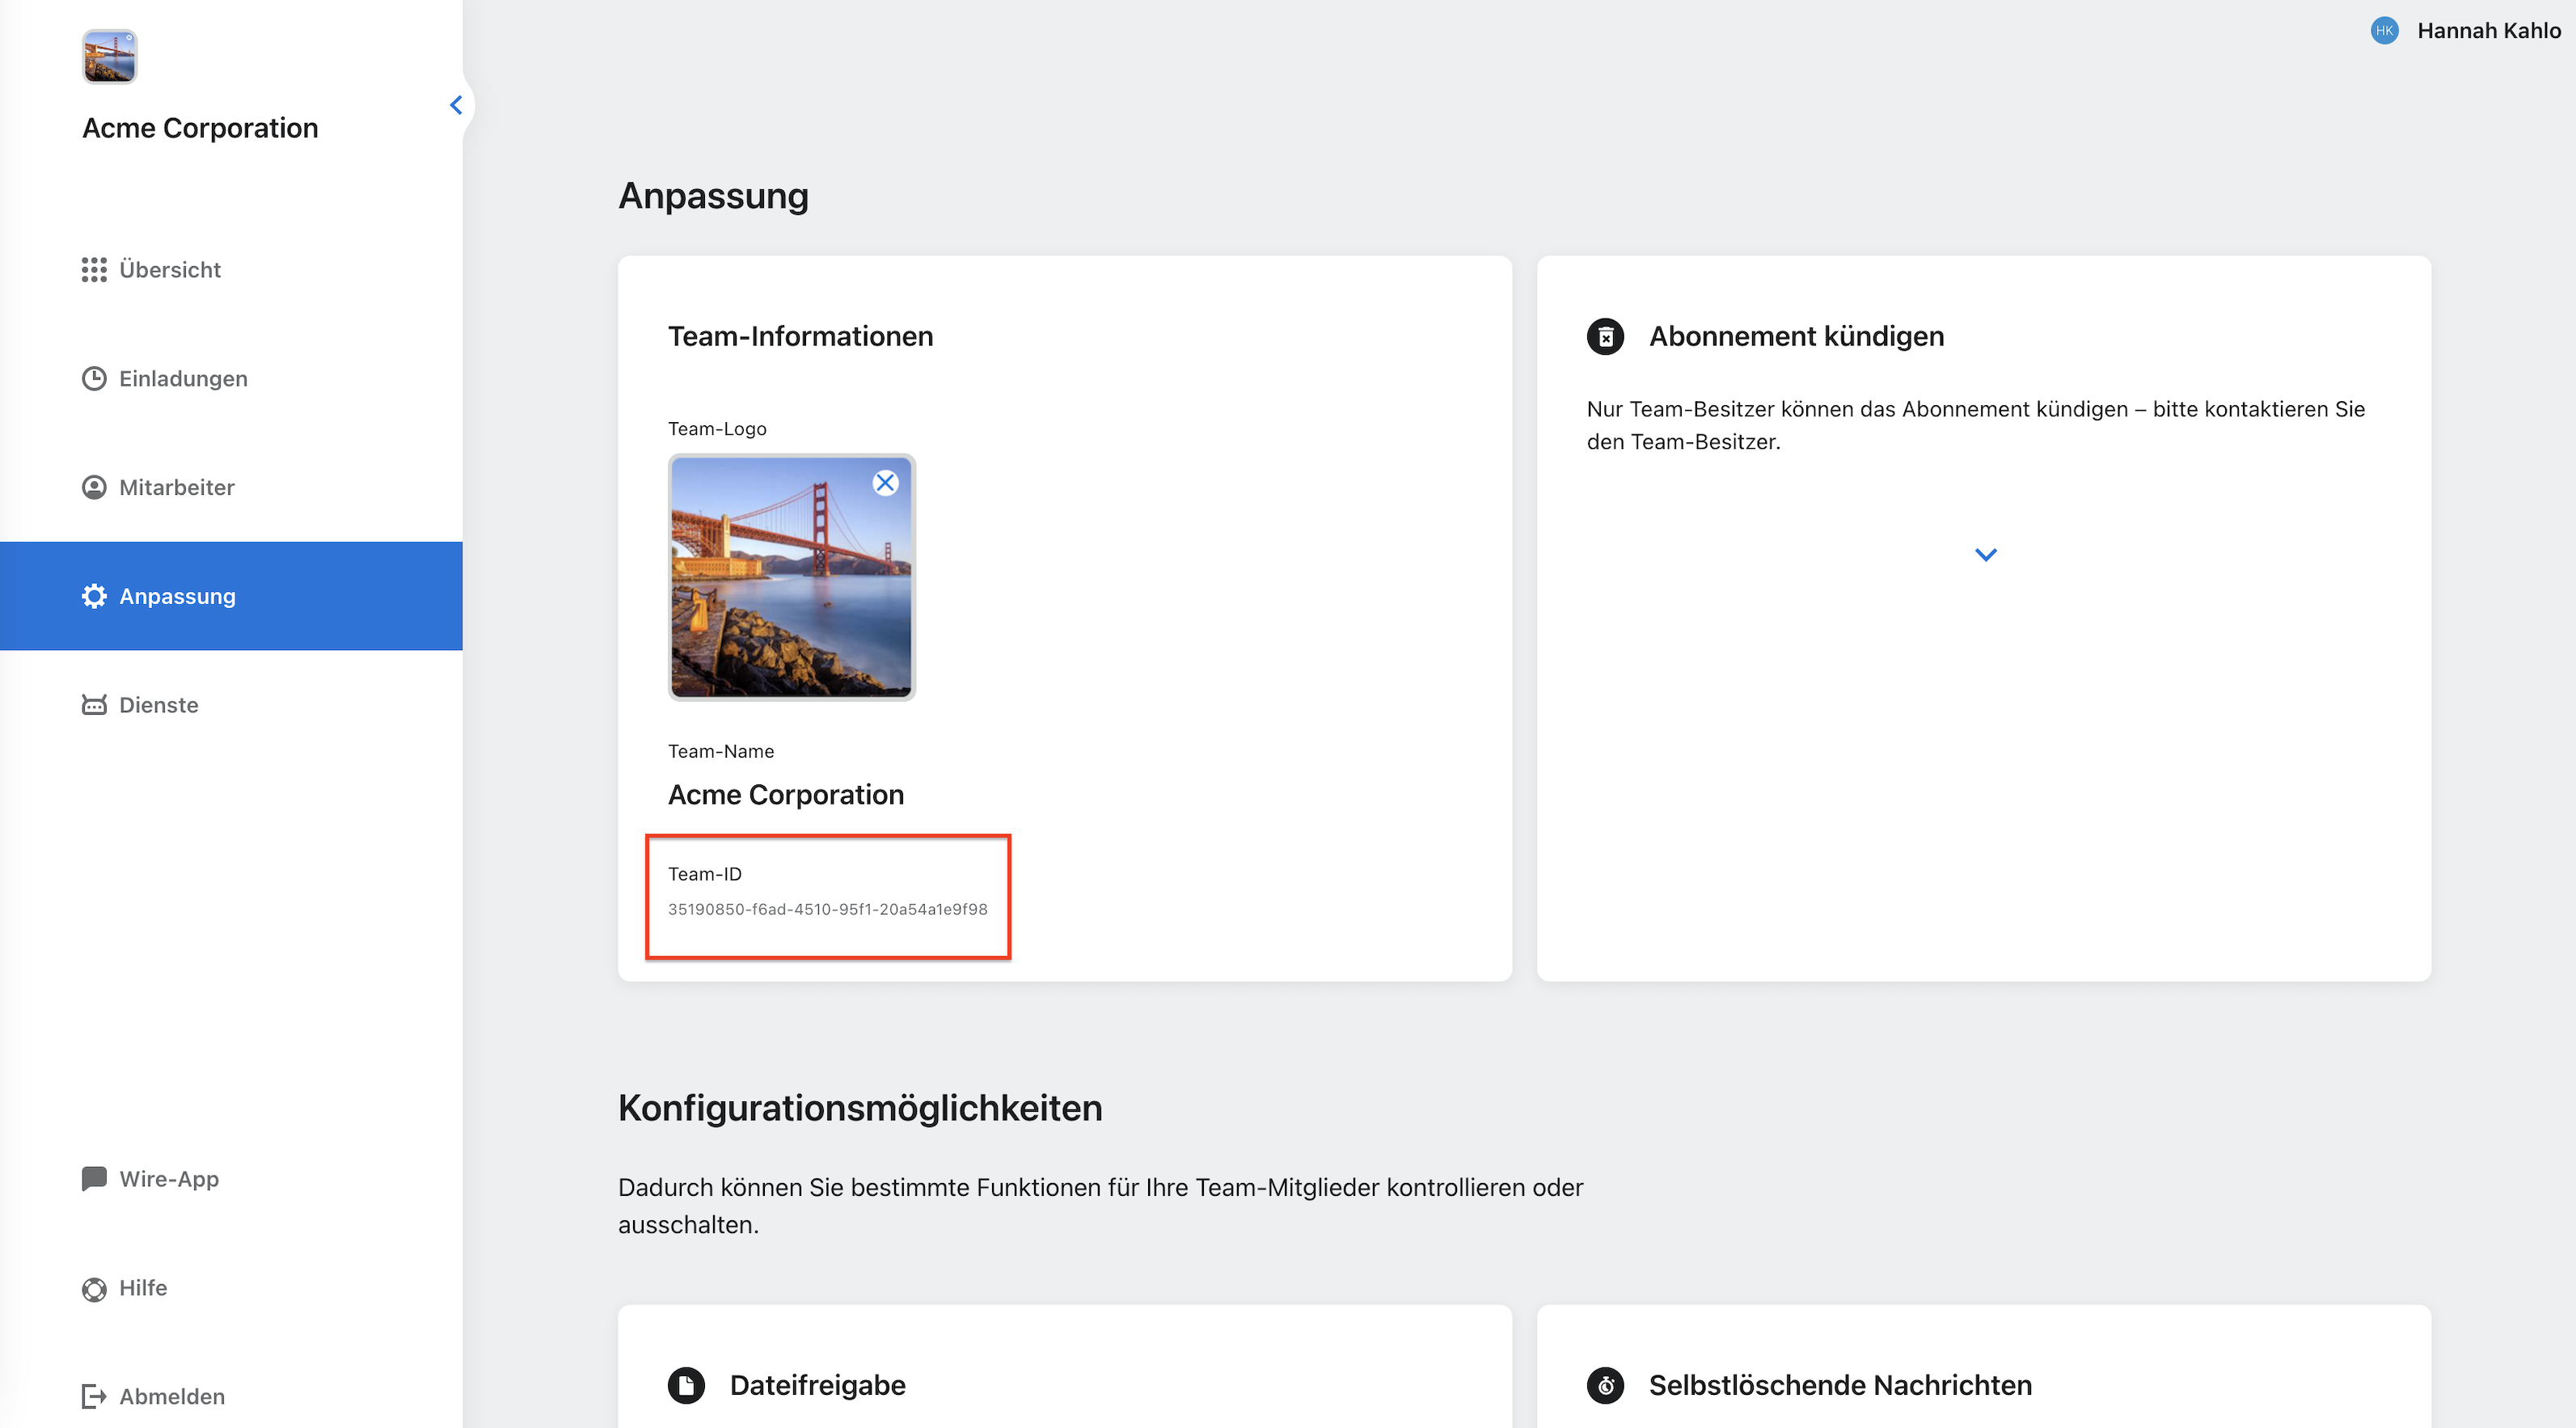Click the Team-Name label
Image resolution: width=2576 pixels, height=1428 pixels.
click(x=721, y=752)
